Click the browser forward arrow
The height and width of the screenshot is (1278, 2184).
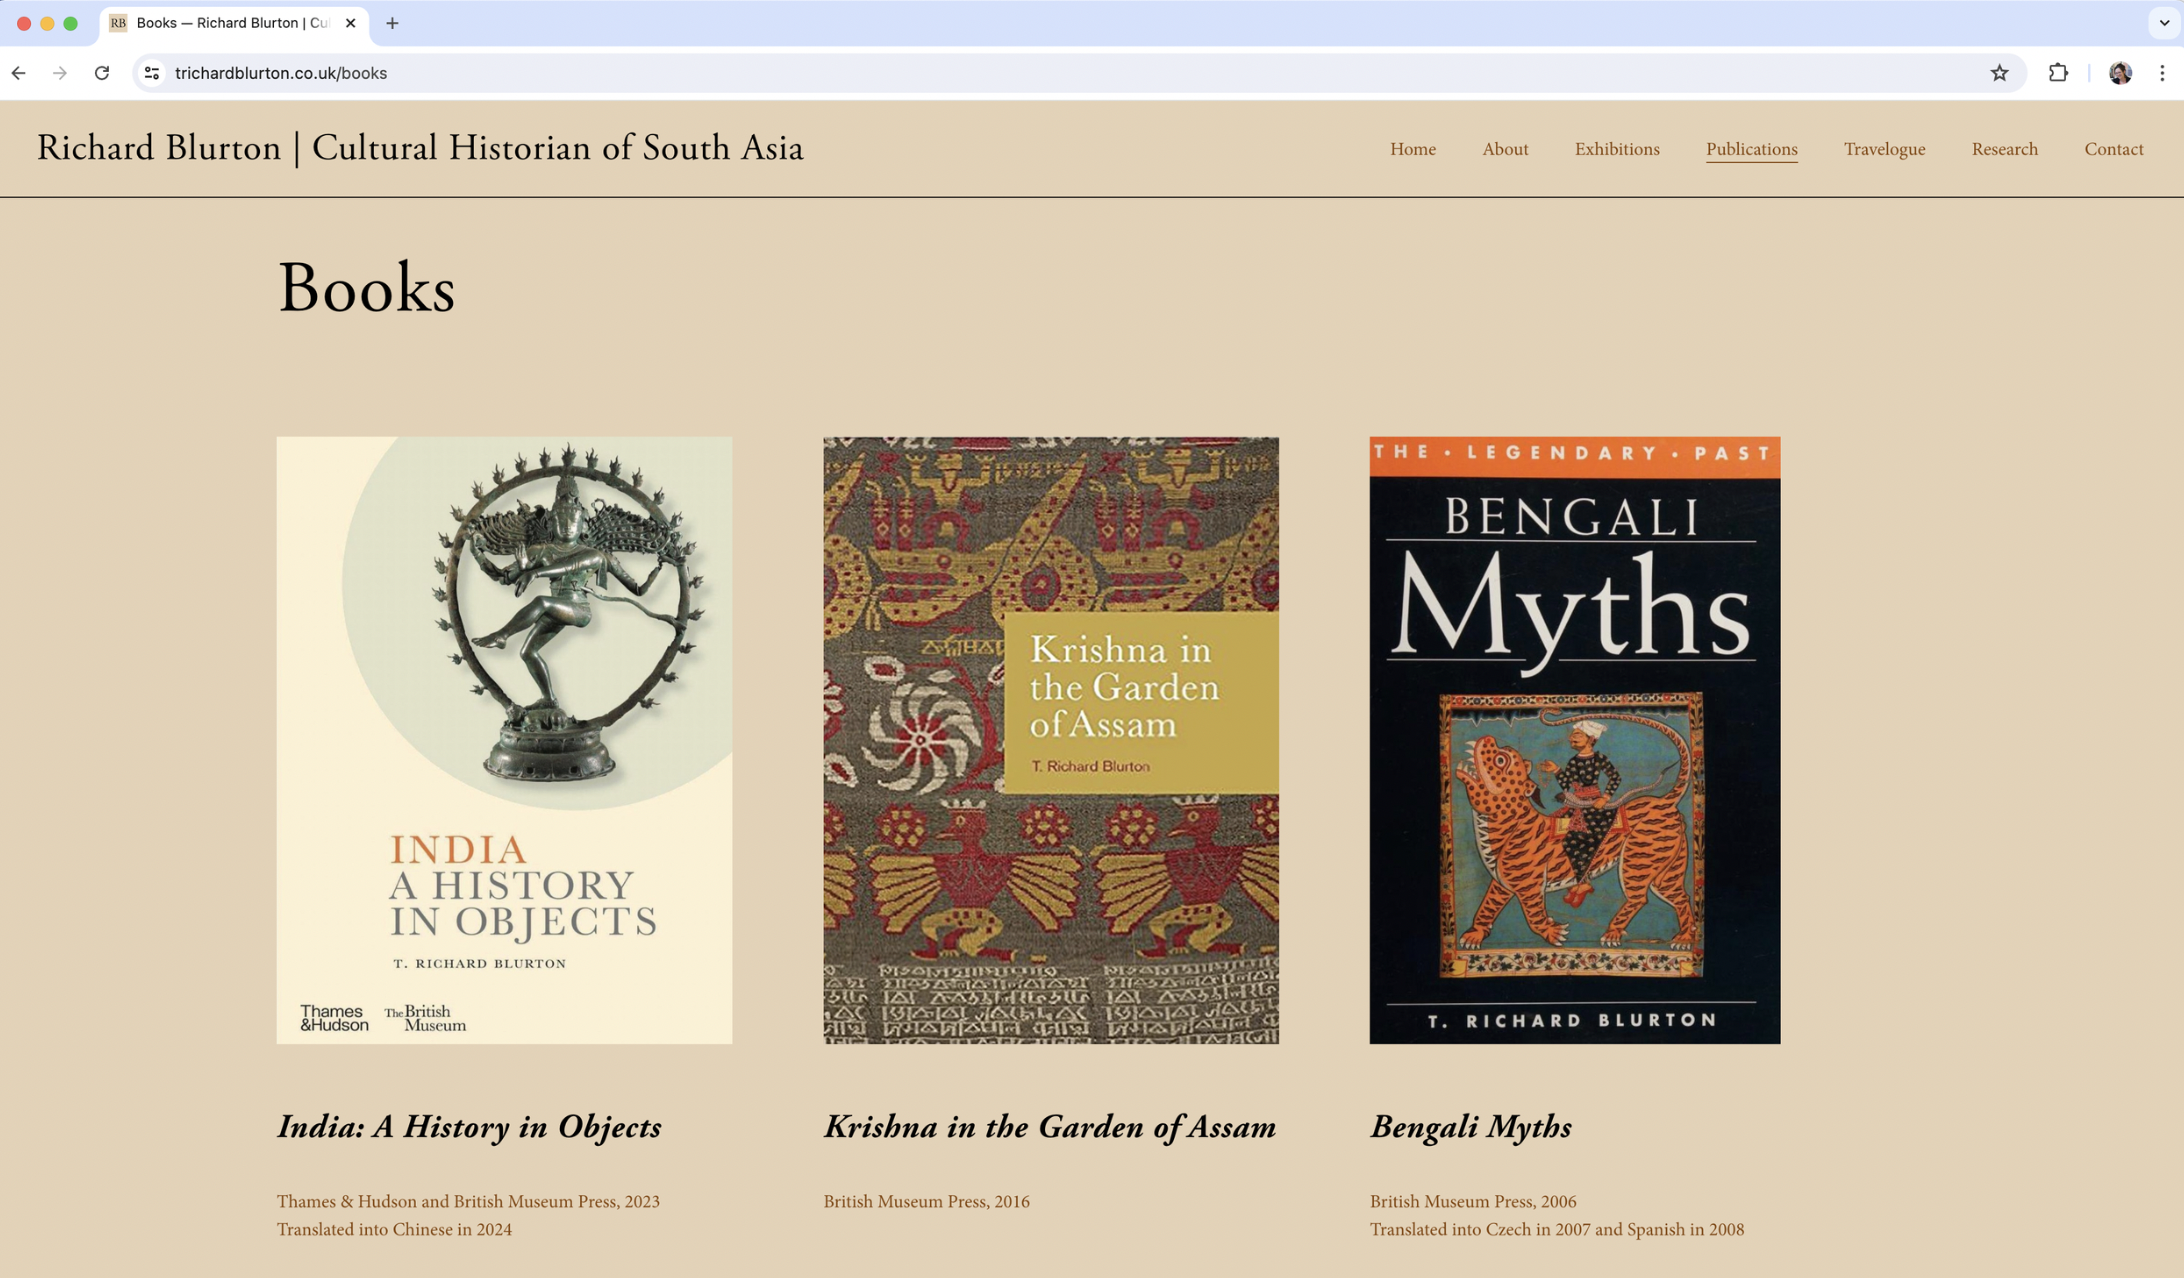point(60,73)
